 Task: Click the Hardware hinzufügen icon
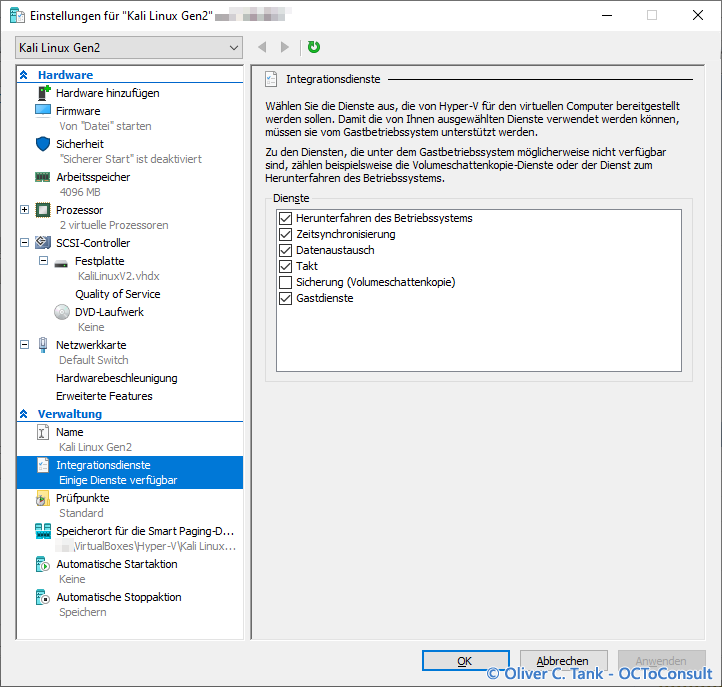point(44,93)
